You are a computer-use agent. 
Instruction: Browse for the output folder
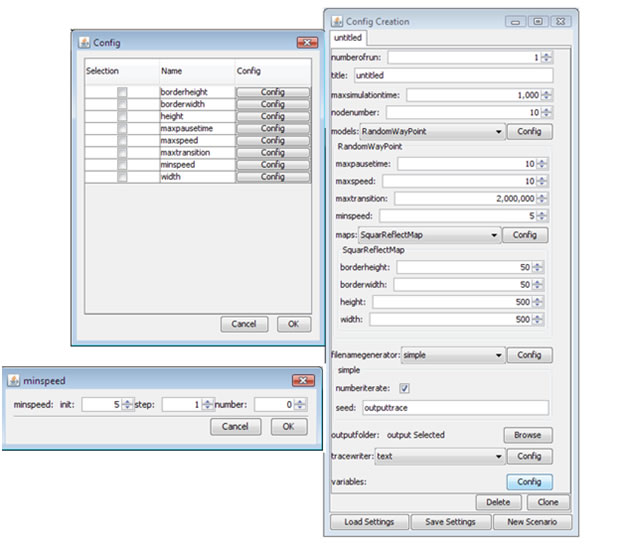click(528, 435)
